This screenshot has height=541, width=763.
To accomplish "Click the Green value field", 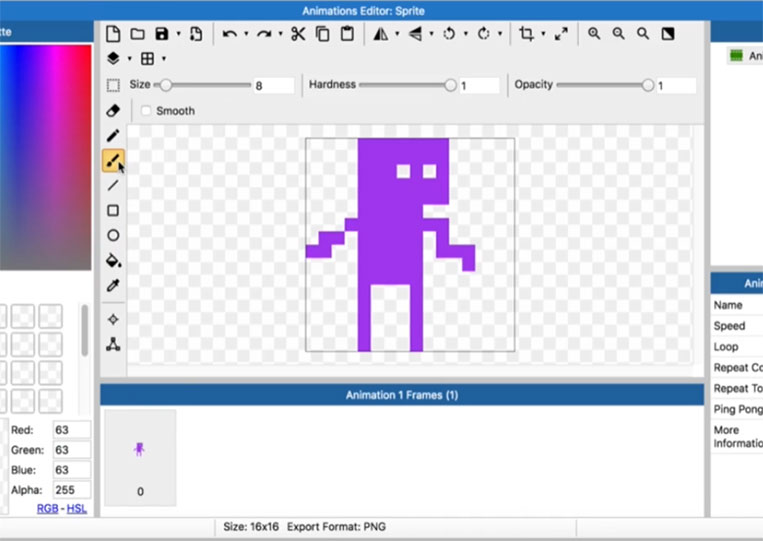I will [x=72, y=450].
